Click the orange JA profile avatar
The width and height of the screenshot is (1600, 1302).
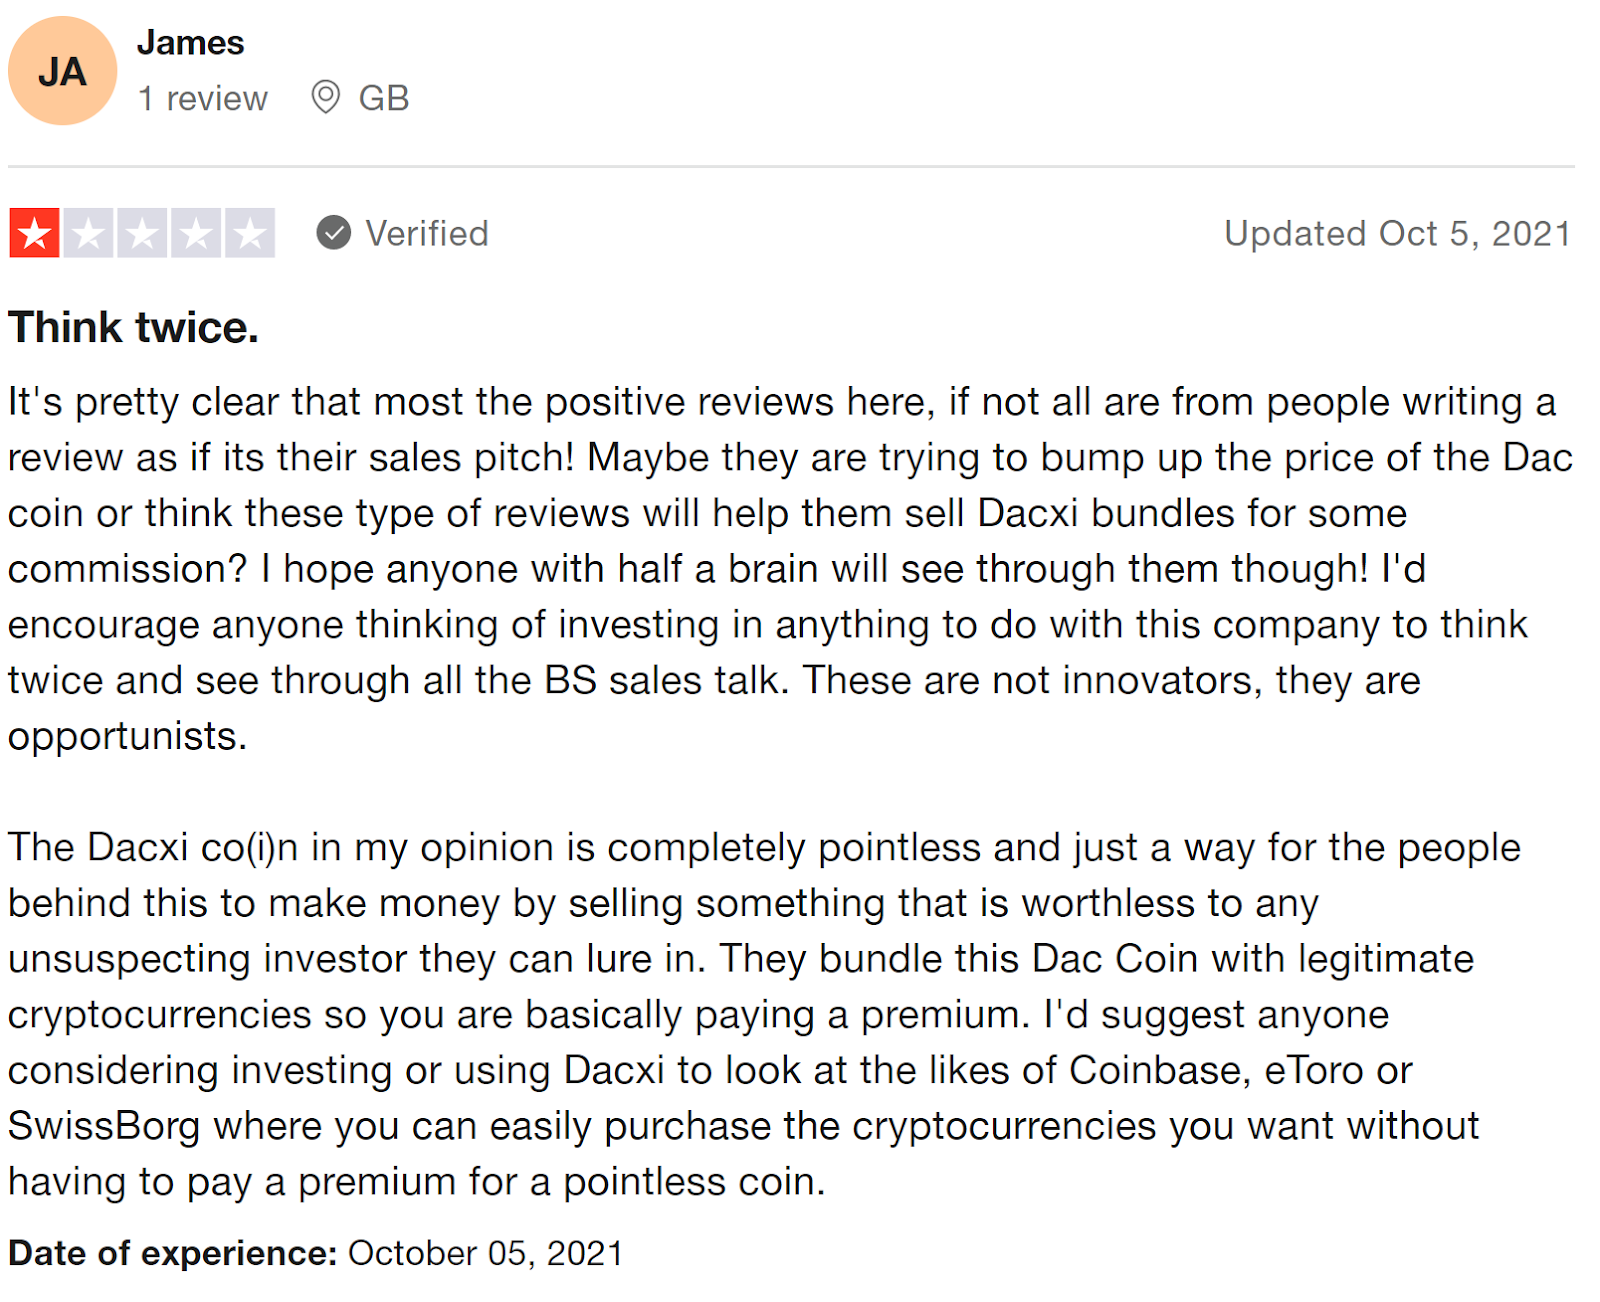coord(62,71)
